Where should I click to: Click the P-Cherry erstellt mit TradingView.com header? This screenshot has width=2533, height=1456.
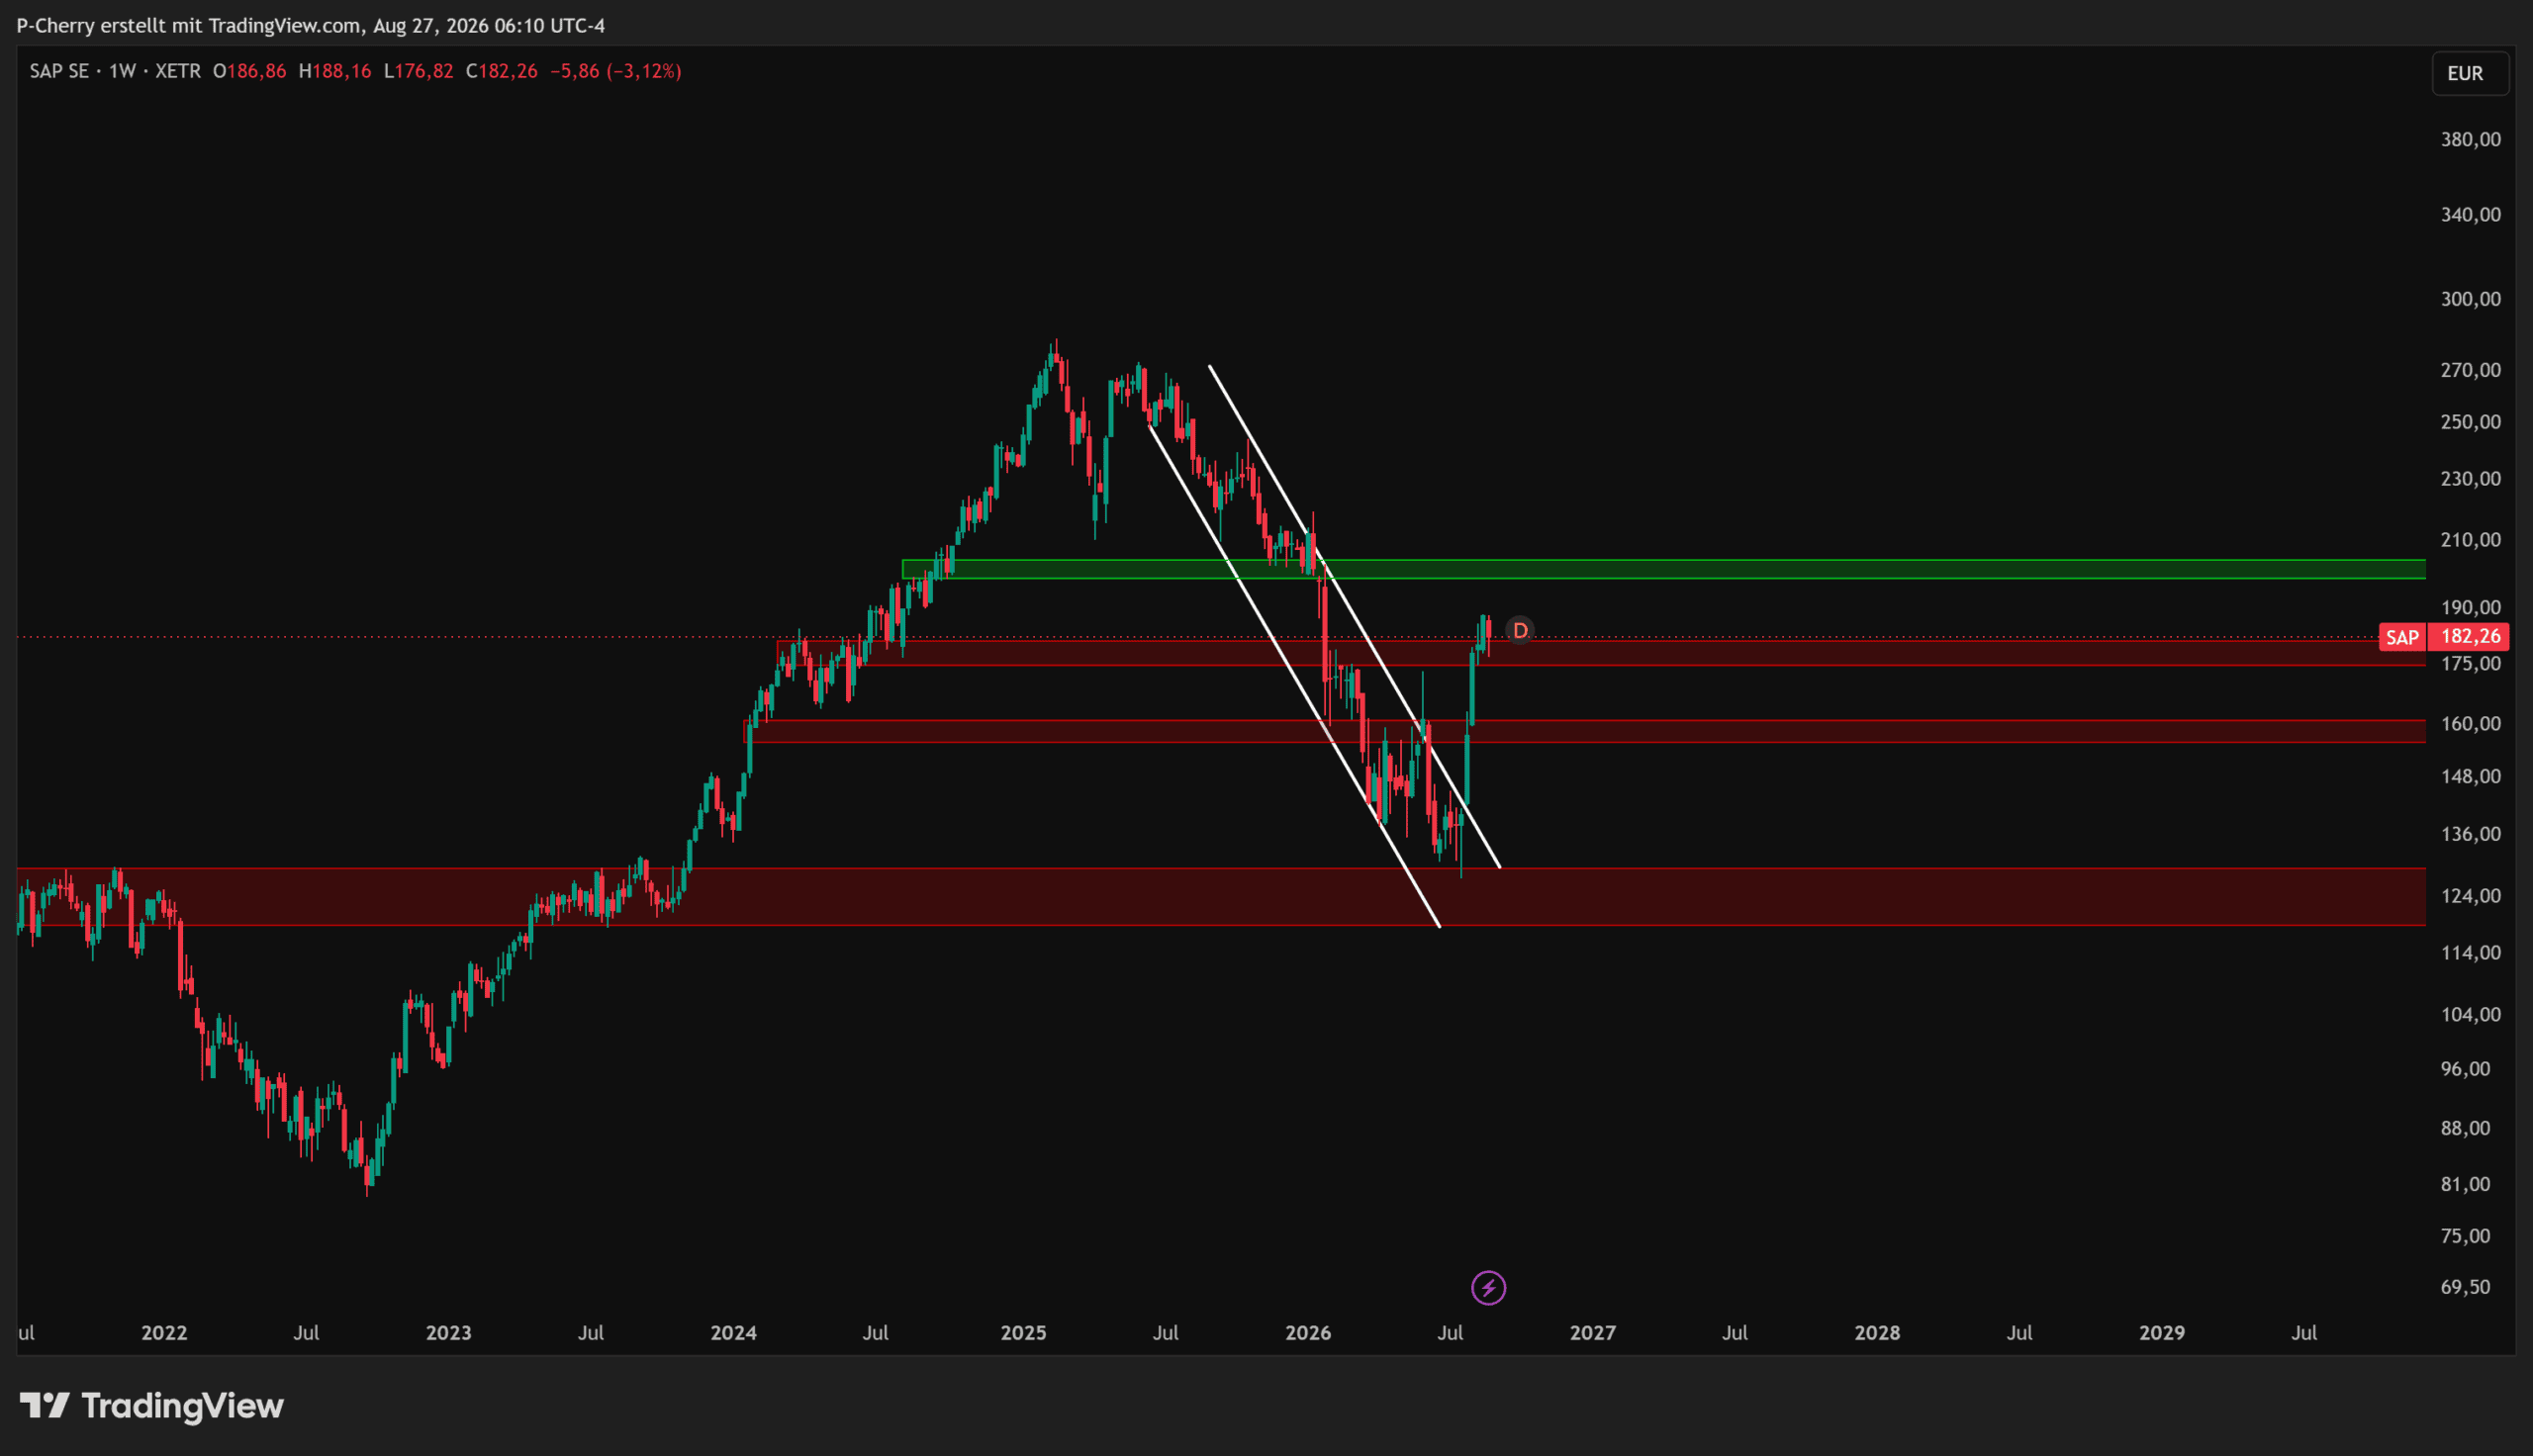click(311, 25)
